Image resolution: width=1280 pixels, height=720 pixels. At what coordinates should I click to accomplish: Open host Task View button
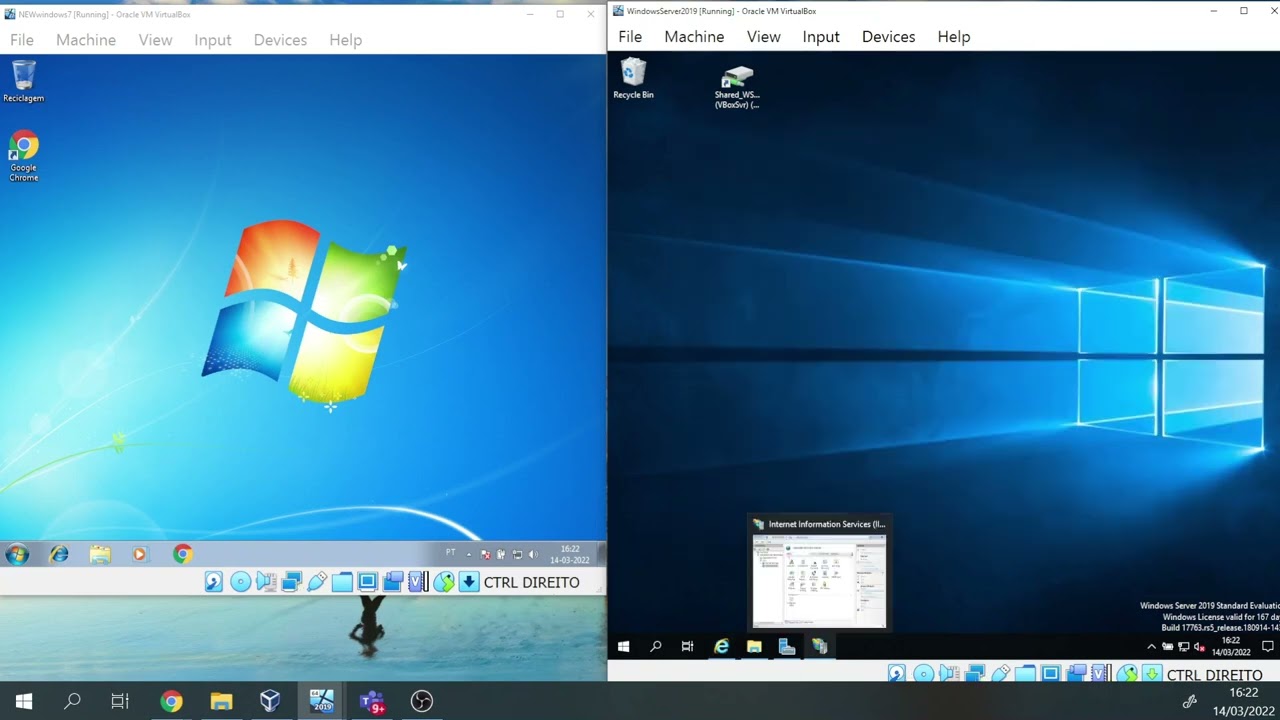pyautogui.click(x=120, y=701)
